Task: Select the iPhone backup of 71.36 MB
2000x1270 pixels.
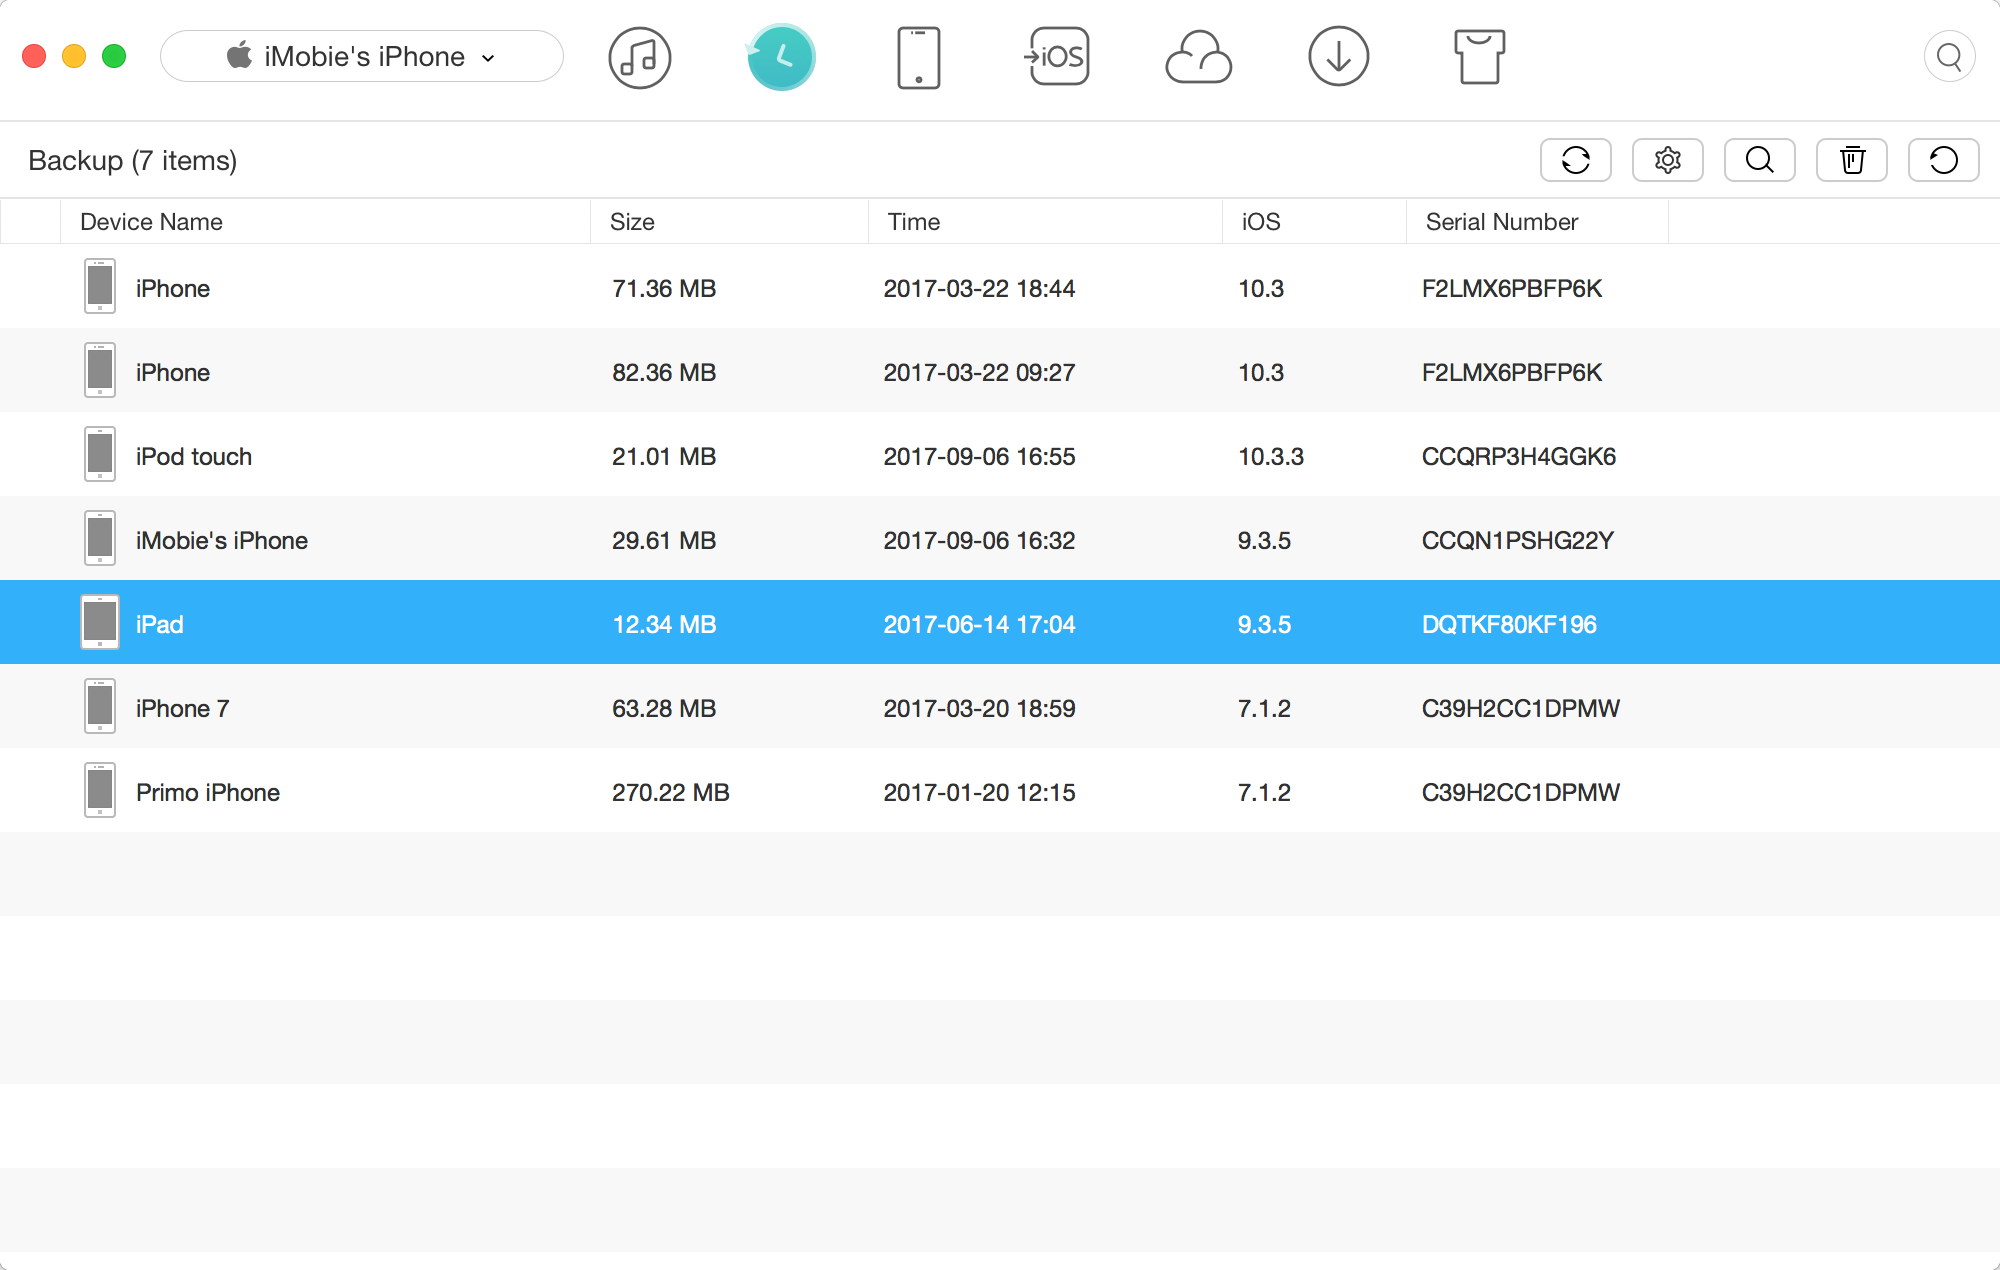Action: 1000,288
